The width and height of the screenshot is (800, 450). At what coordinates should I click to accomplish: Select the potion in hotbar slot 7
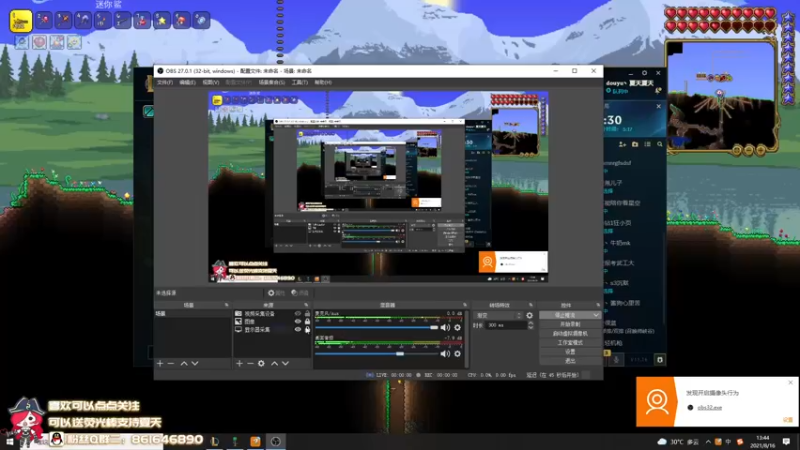(x=142, y=20)
